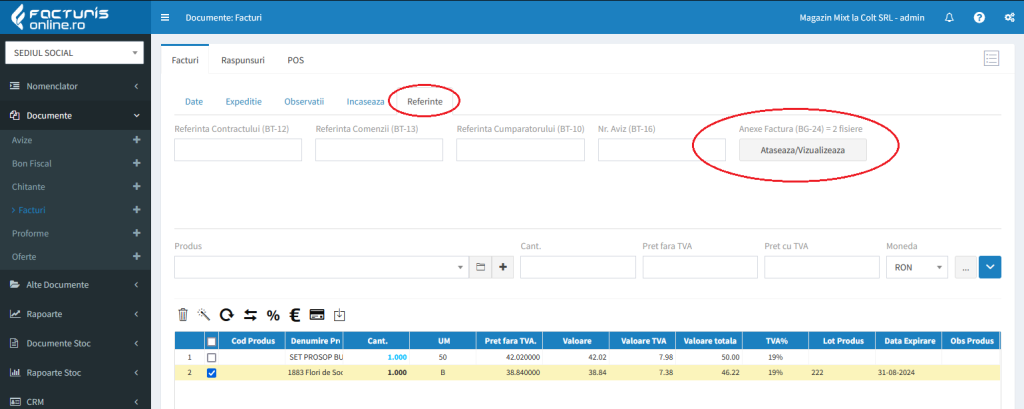
Task: Open the settings gears icon
Action: [1009, 18]
